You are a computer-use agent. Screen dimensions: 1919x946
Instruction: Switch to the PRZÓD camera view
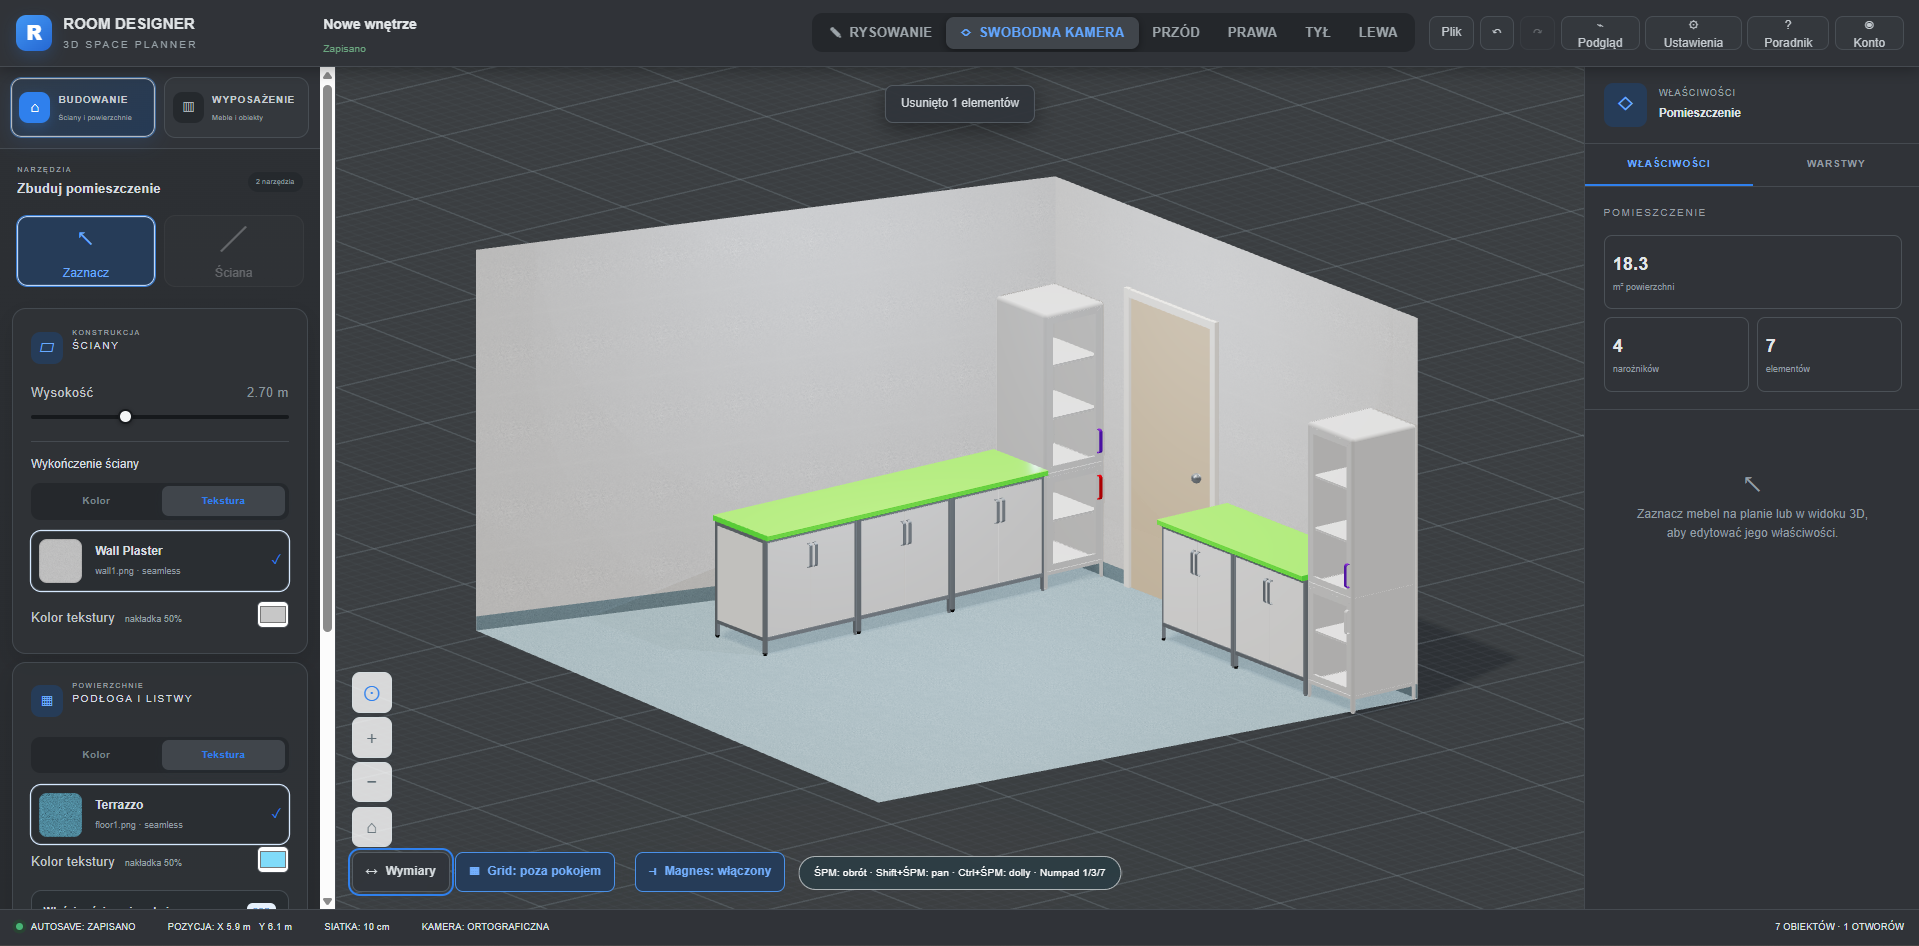point(1176,32)
